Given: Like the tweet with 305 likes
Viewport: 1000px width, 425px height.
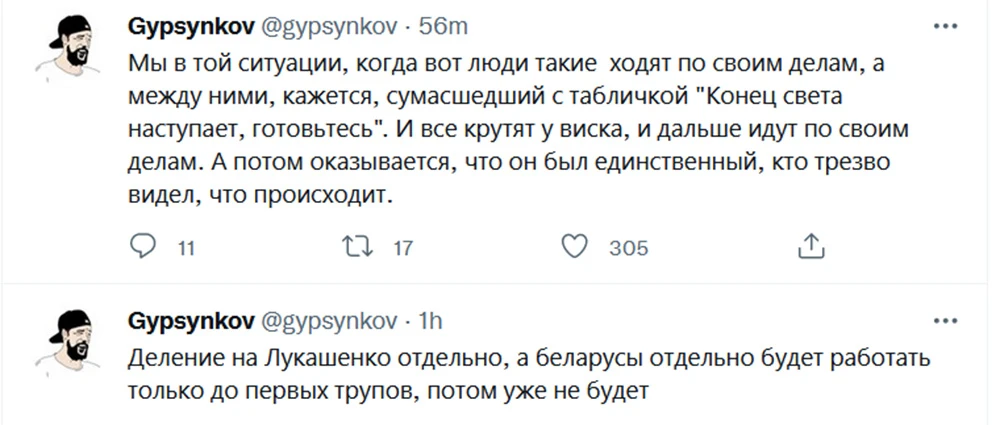Looking at the screenshot, I should click(x=573, y=246).
